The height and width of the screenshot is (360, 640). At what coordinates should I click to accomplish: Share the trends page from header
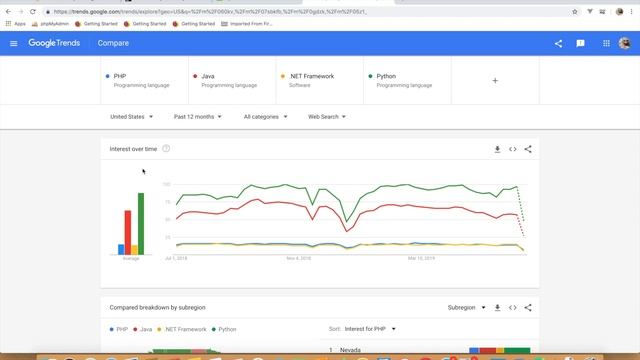click(558, 43)
